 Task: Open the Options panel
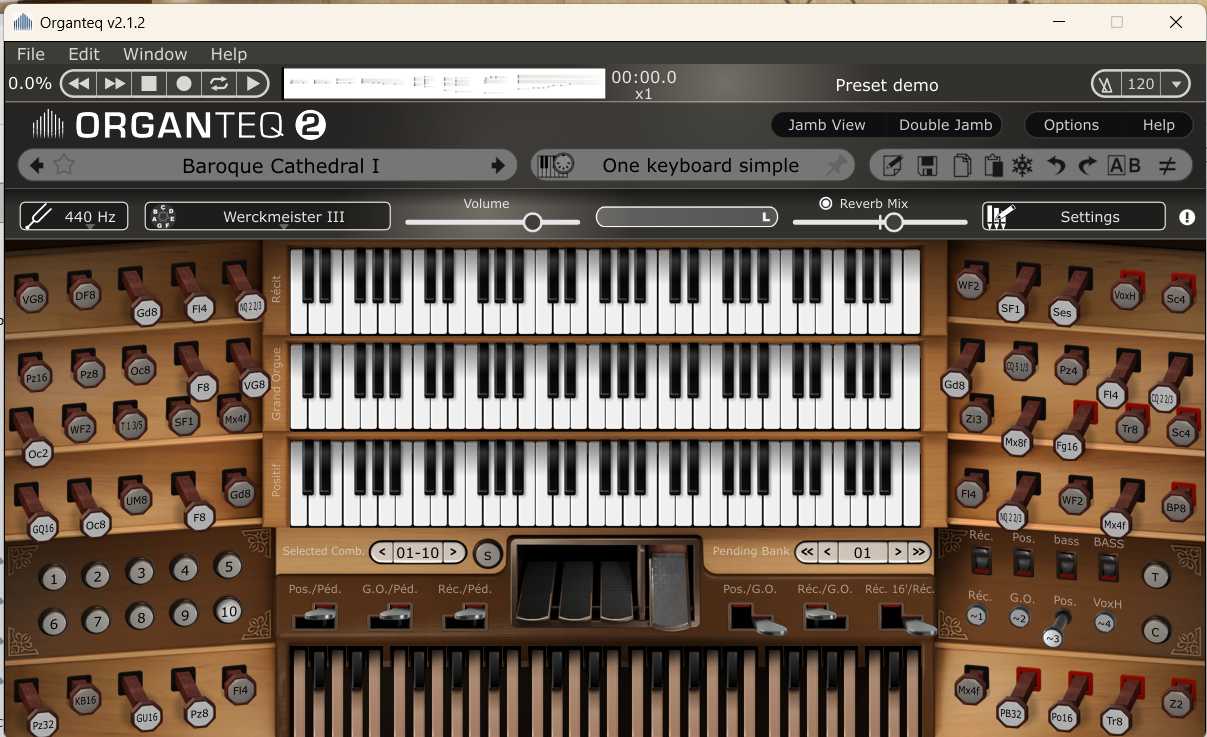tap(1071, 125)
